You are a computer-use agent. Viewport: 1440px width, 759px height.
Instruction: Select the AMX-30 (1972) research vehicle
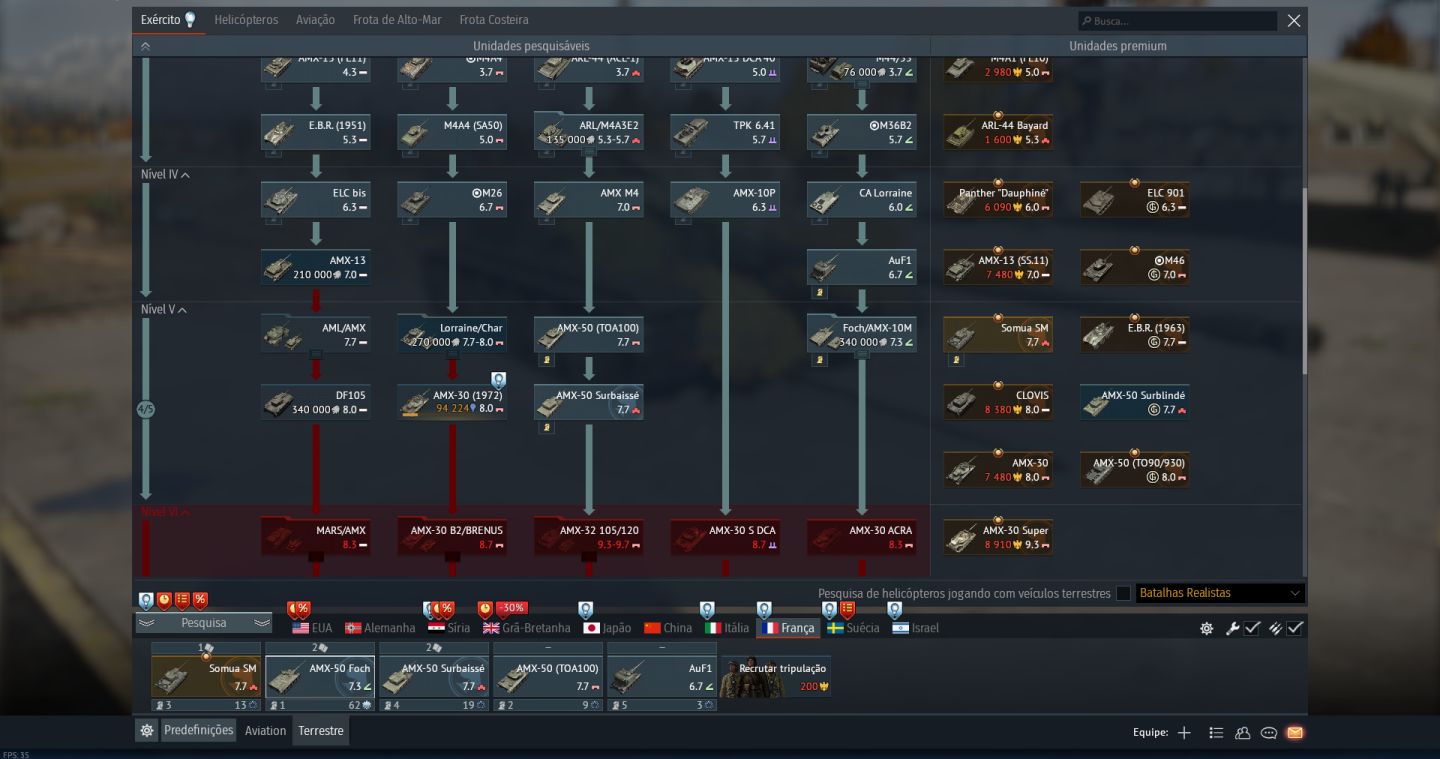click(452, 402)
